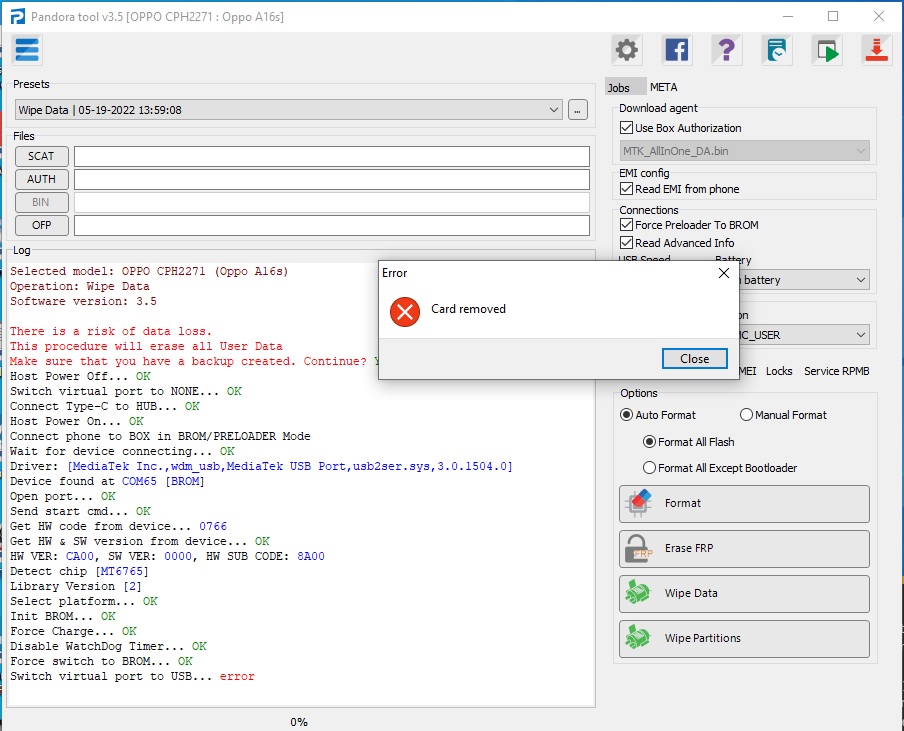Open the MTK_AllInOne_DA.bin dropdown
This screenshot has height=731, width=904.
click(x=744, y=151)
